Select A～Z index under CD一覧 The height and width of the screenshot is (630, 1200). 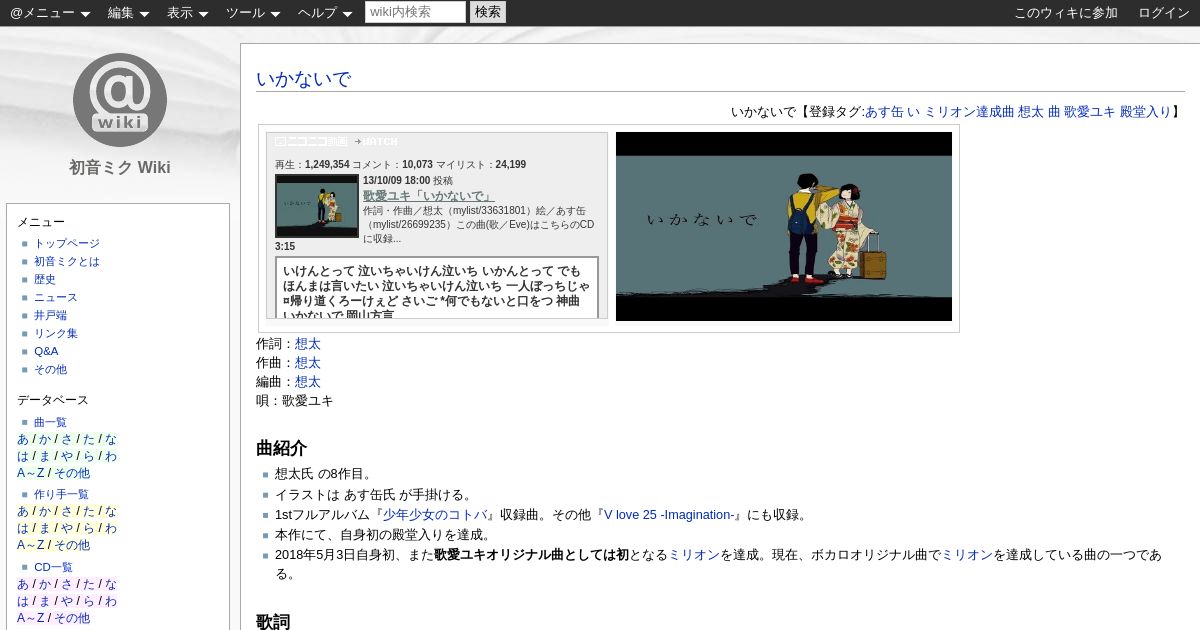(x=30, y=618)
